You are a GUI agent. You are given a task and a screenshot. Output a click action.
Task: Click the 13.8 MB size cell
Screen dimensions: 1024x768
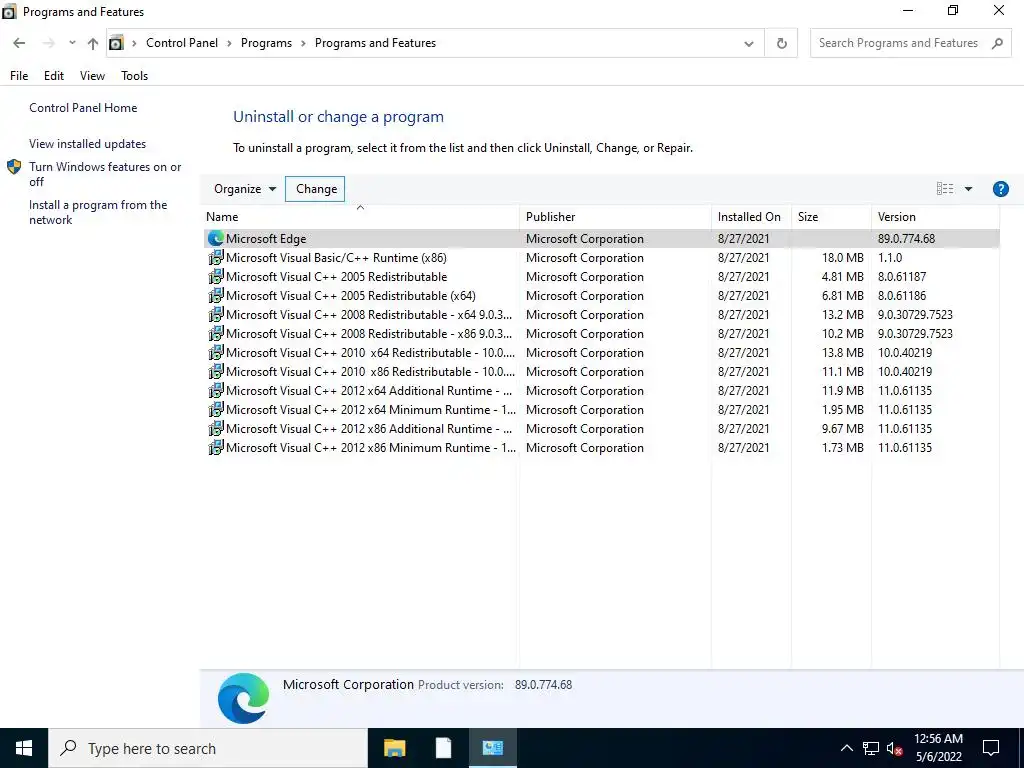pyautogui.click(x=842, y=353)
